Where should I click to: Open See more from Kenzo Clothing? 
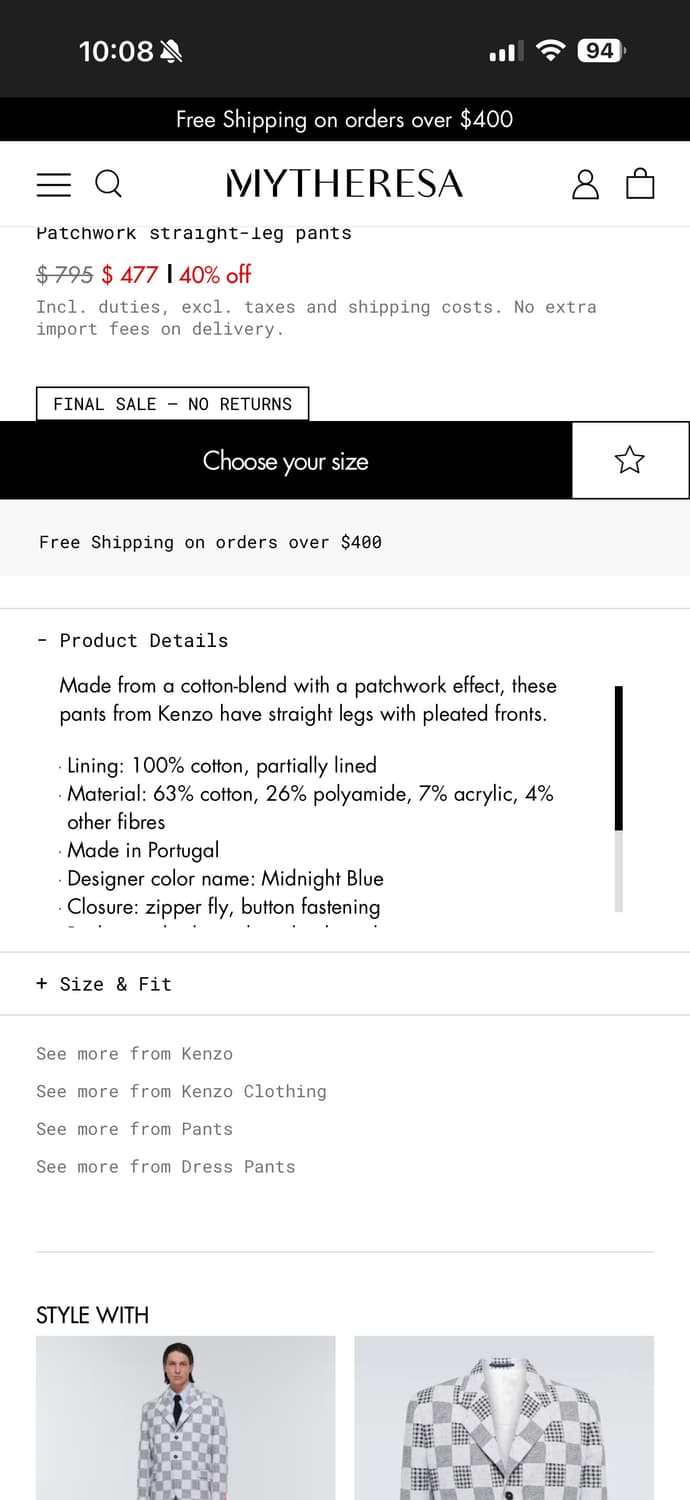point(181,1091)
